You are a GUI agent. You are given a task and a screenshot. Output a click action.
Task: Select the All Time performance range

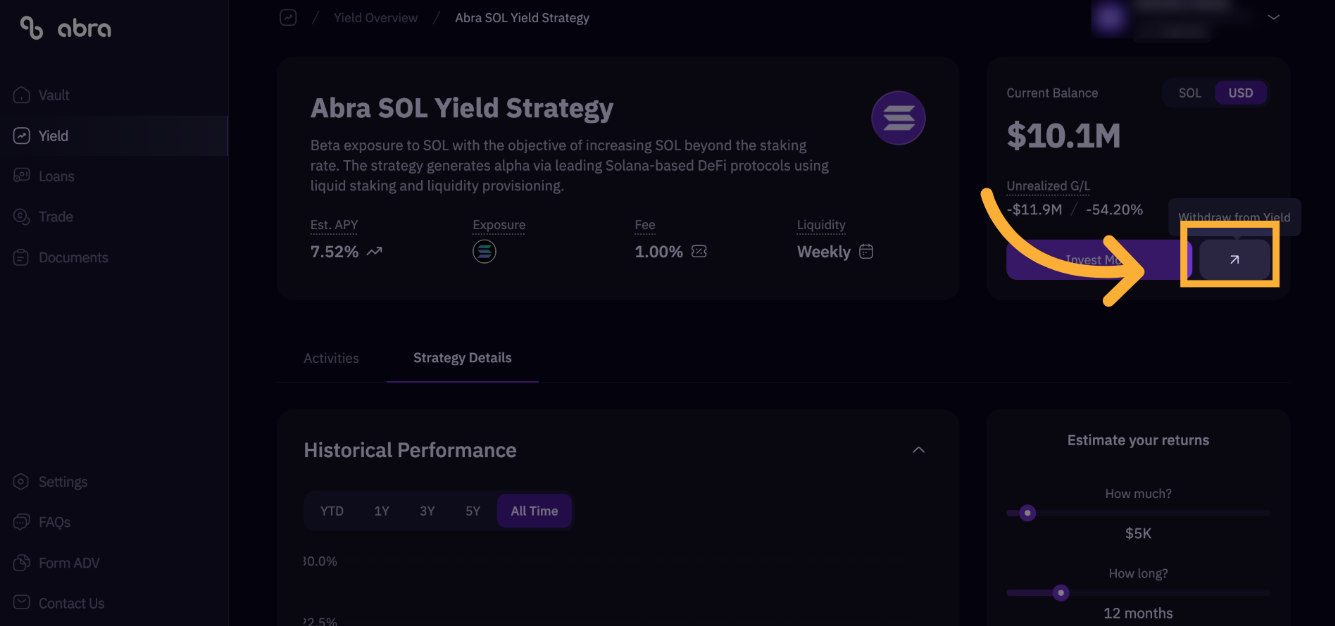click(534, 511)
